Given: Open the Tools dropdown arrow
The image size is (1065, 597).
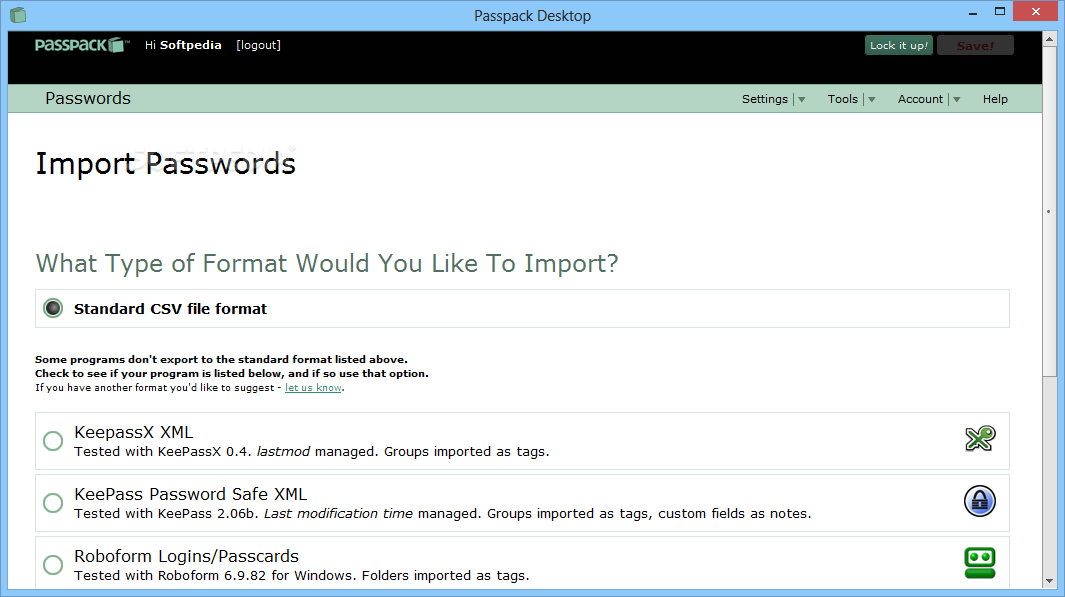Looking at the screenshot, I should coord(871,100).
